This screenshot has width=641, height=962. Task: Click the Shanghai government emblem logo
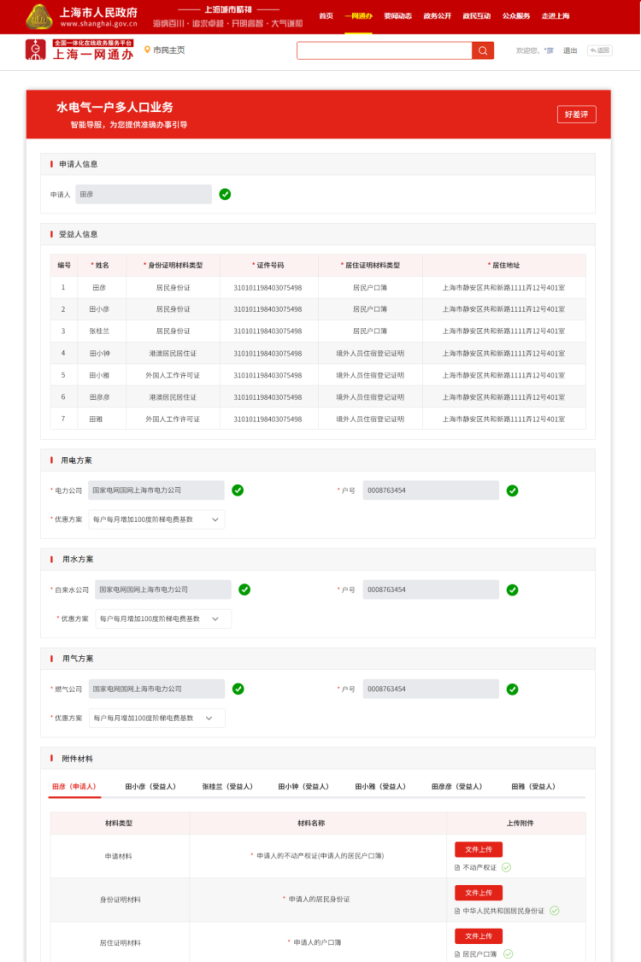(x=39, y=17)
